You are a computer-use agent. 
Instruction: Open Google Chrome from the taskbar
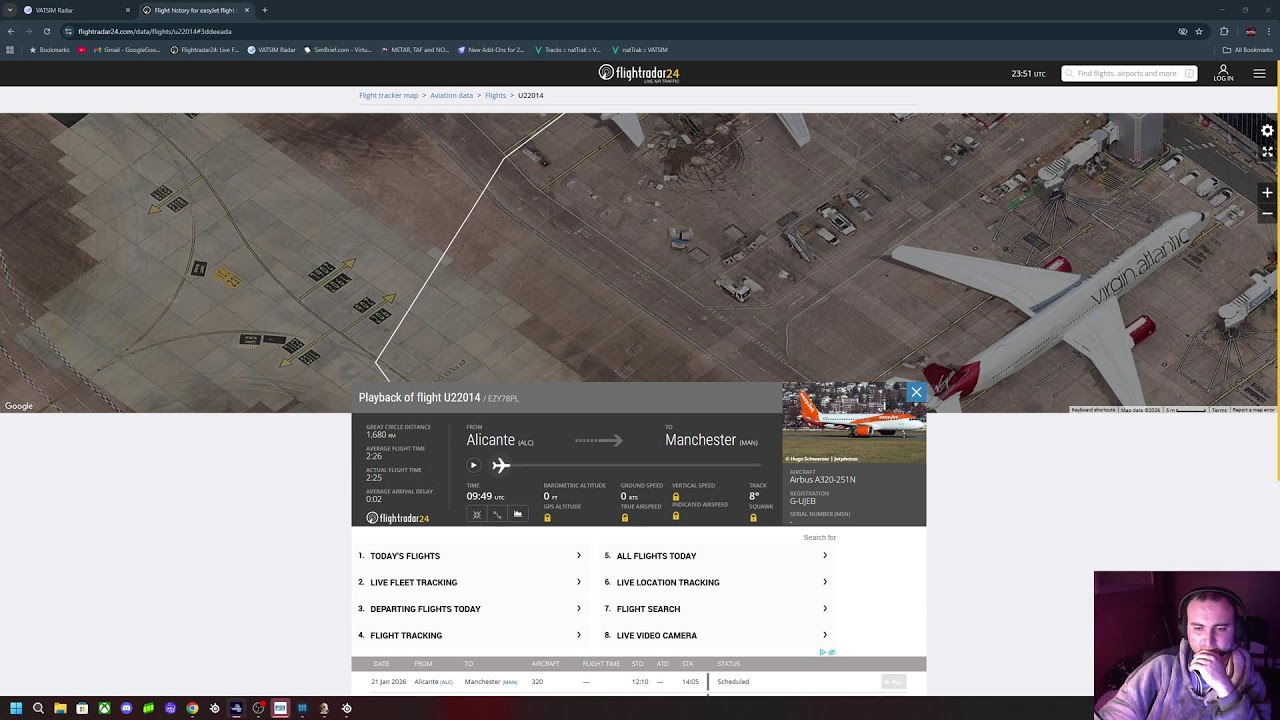(192, 708)
